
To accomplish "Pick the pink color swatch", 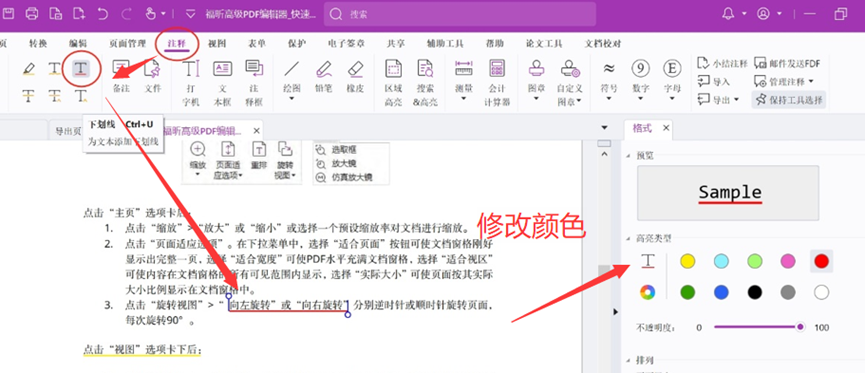I will coord(788,260).
